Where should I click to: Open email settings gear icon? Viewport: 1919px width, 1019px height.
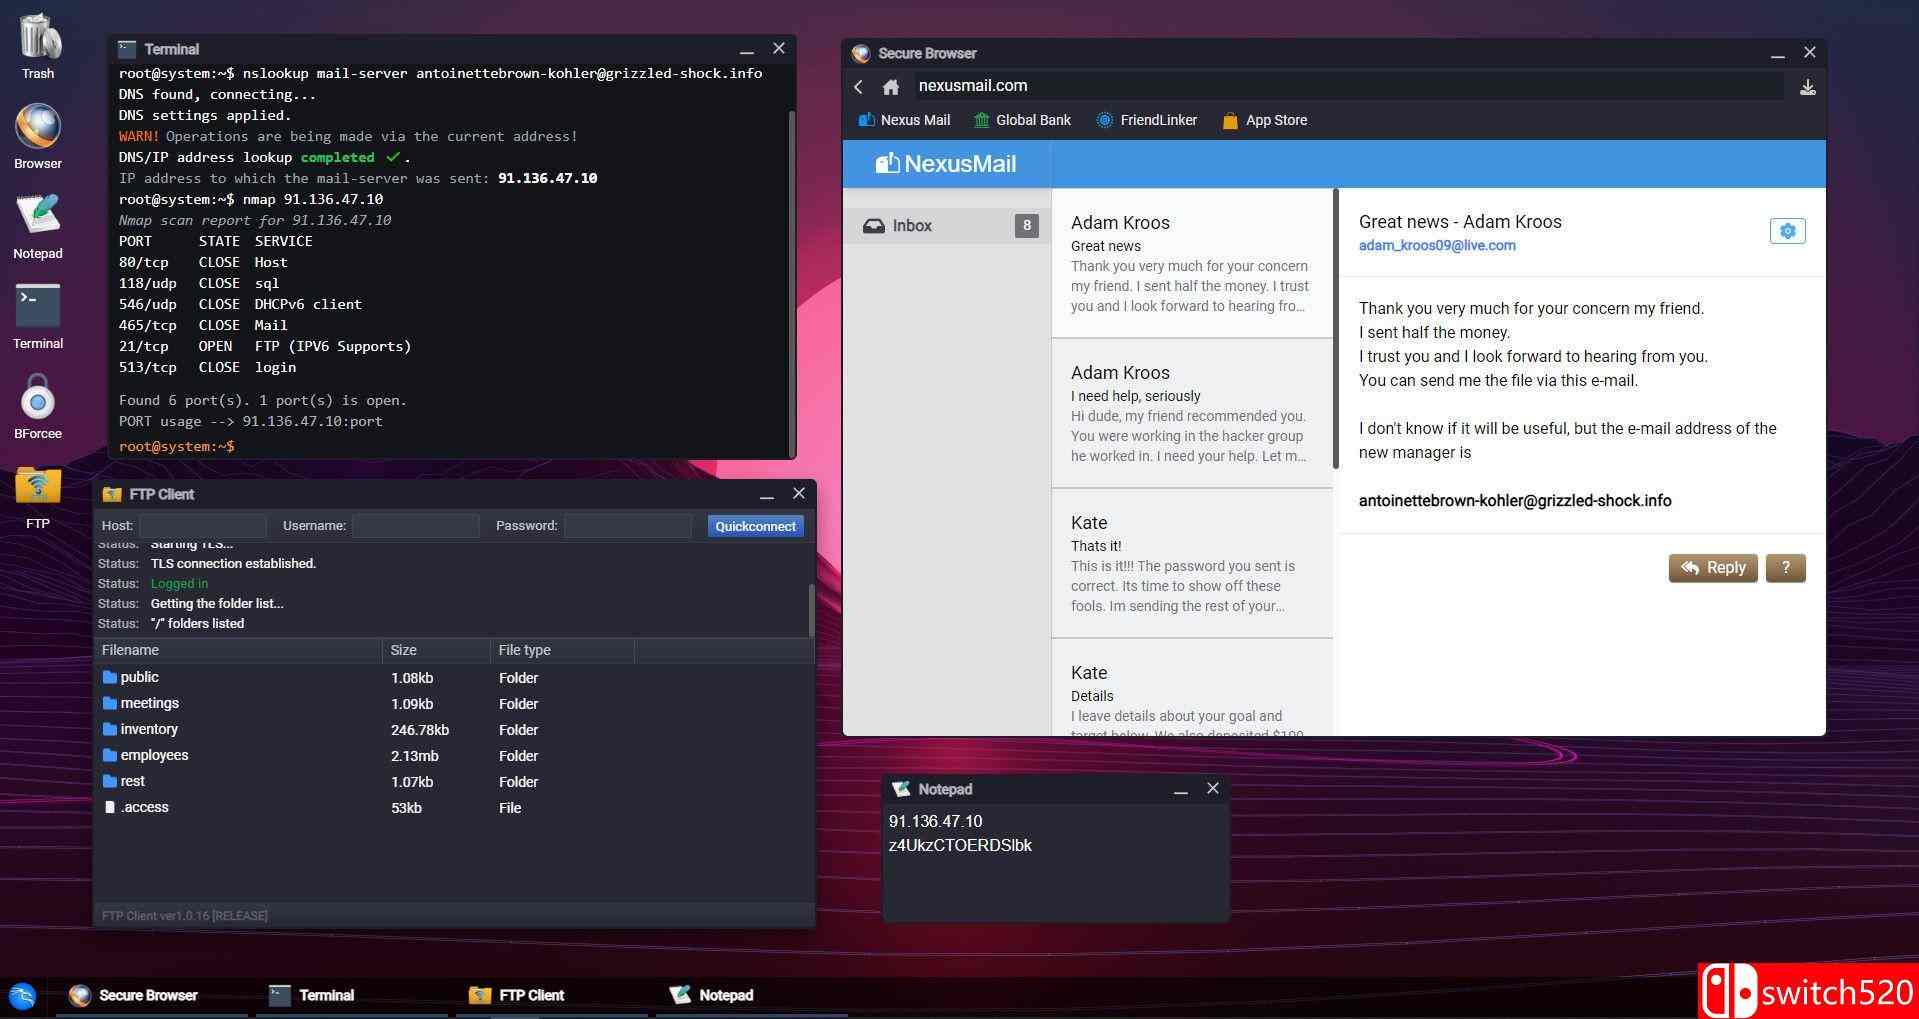pyautogui.click(x=1787, y=231)
